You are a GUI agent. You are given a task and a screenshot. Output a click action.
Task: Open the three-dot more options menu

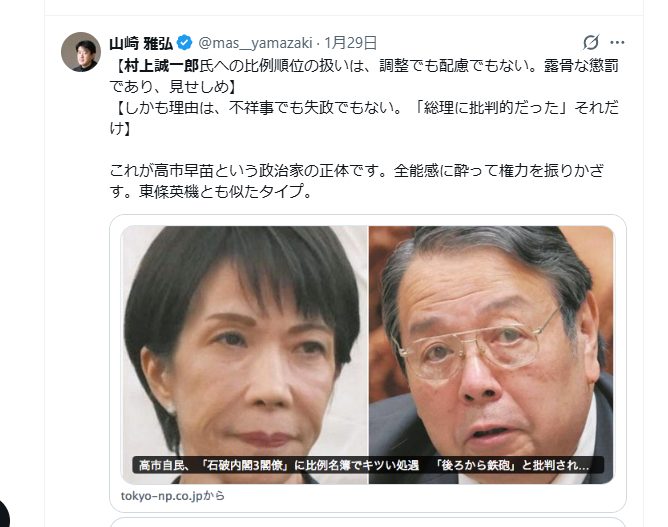pyautogui.click(x=617, y=42)
